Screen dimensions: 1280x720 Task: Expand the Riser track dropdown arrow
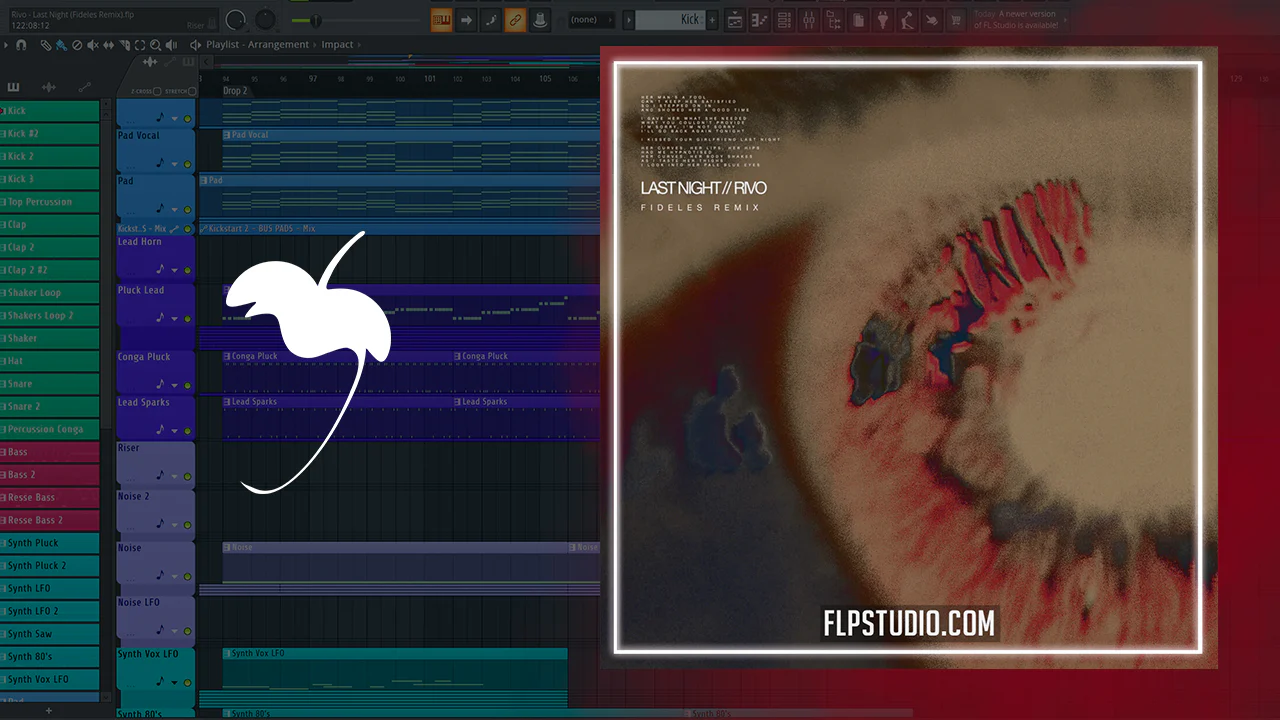click(175, 477)
